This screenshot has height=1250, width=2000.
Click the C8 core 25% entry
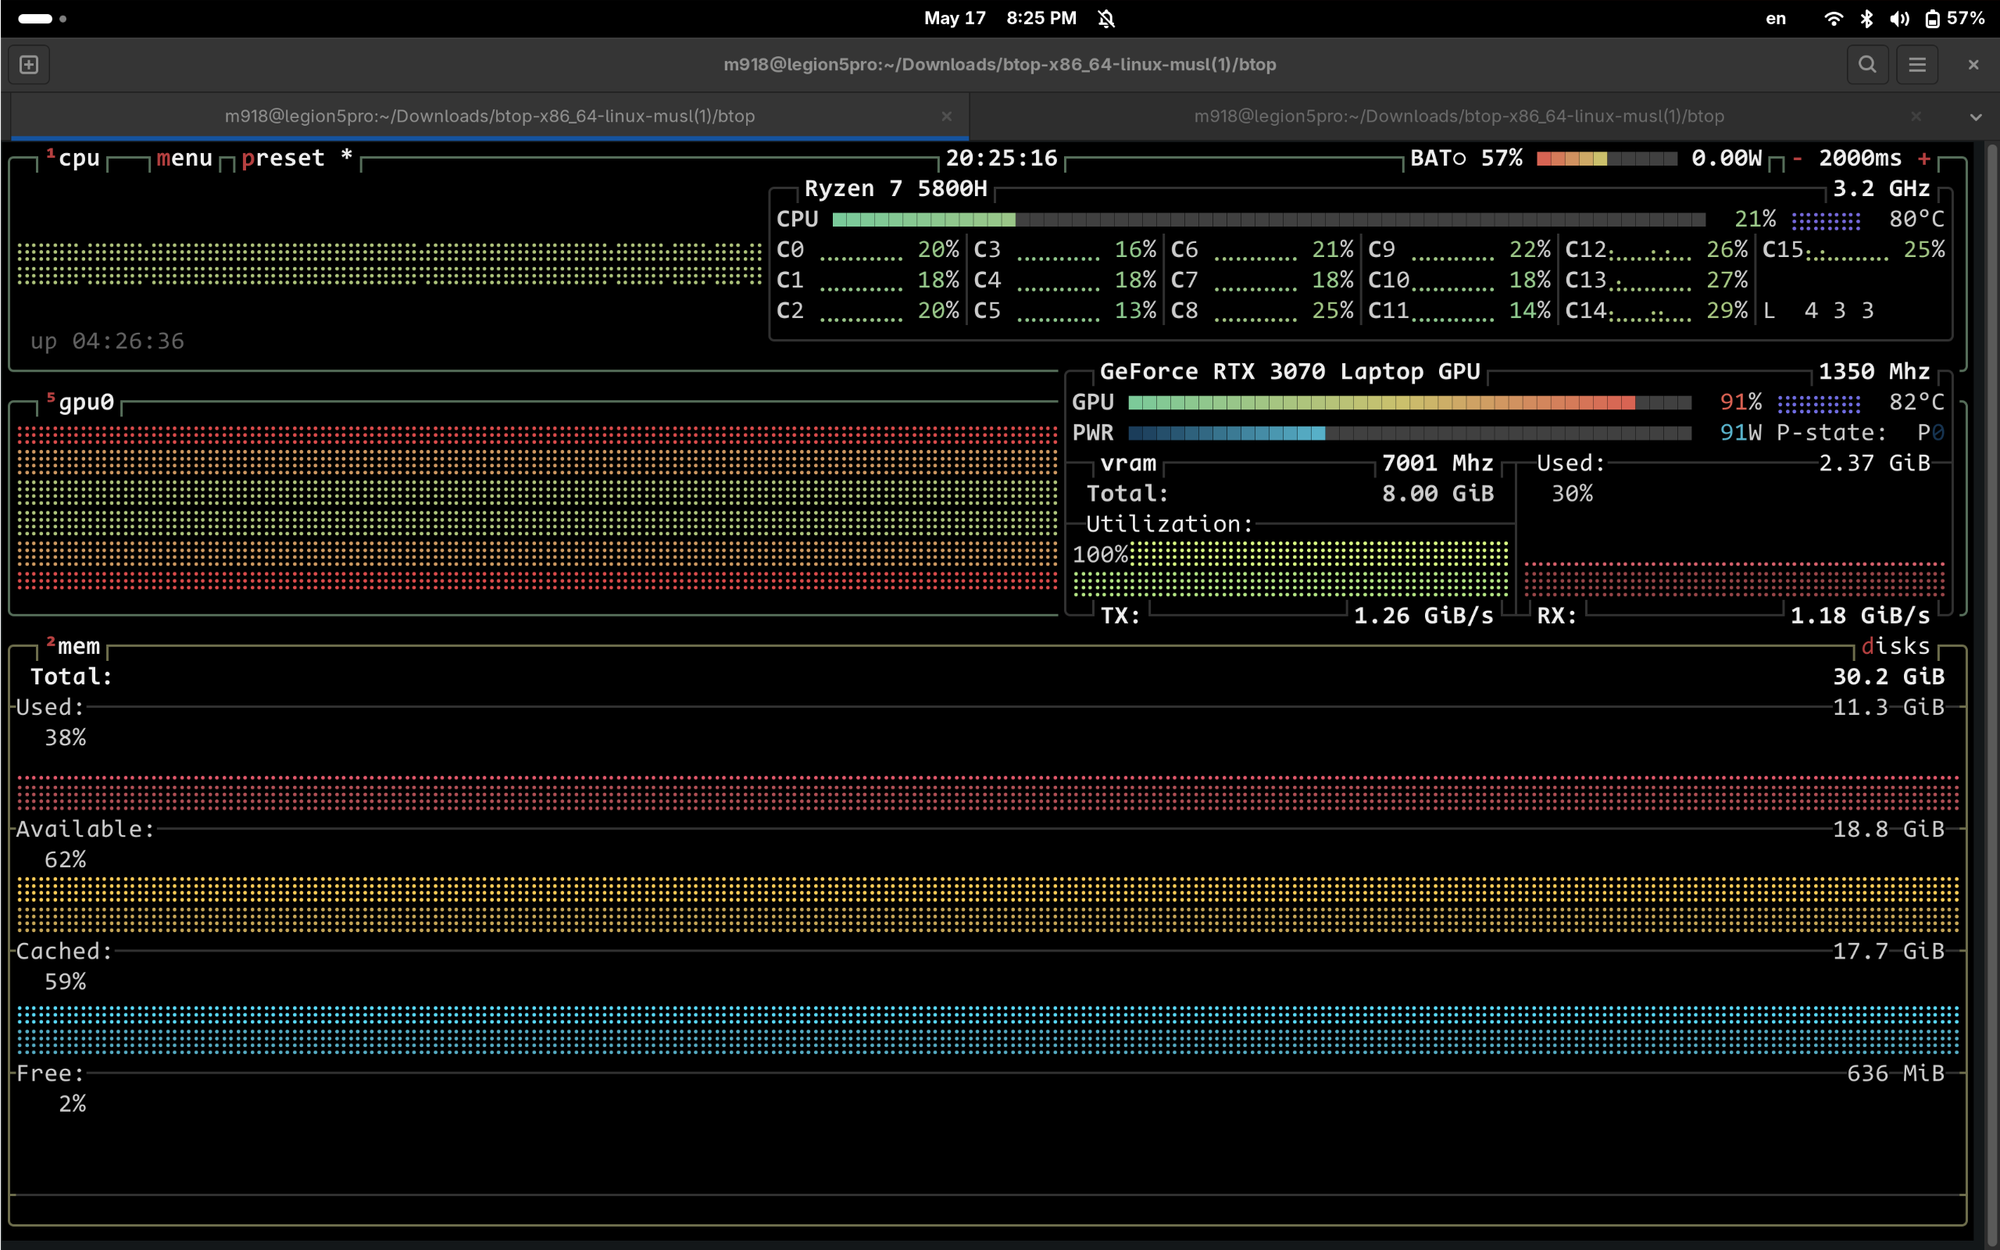pos(1262,311)
